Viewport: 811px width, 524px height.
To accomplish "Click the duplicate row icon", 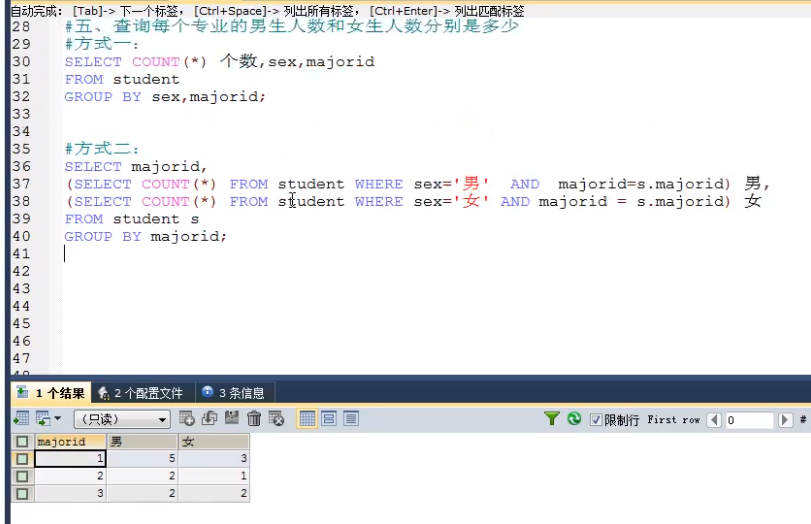I will coord(209,418).
